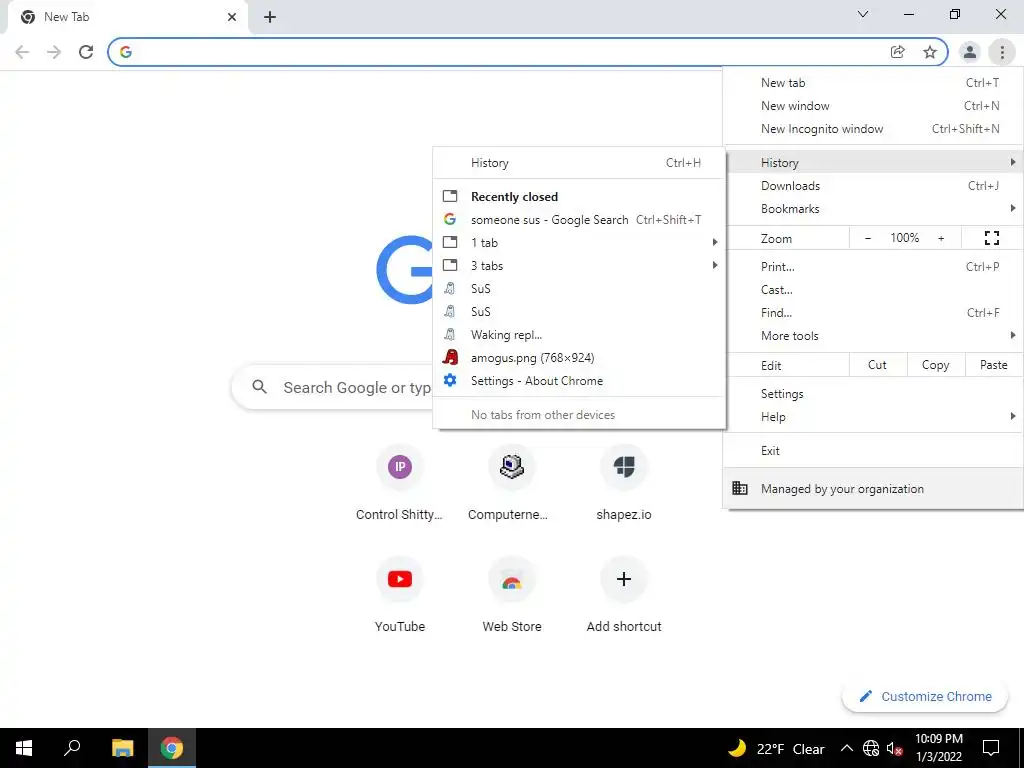Reload the page with the refresh icon
The height and width of the screenshot is (768, 1024).
[x=86, y=52]
